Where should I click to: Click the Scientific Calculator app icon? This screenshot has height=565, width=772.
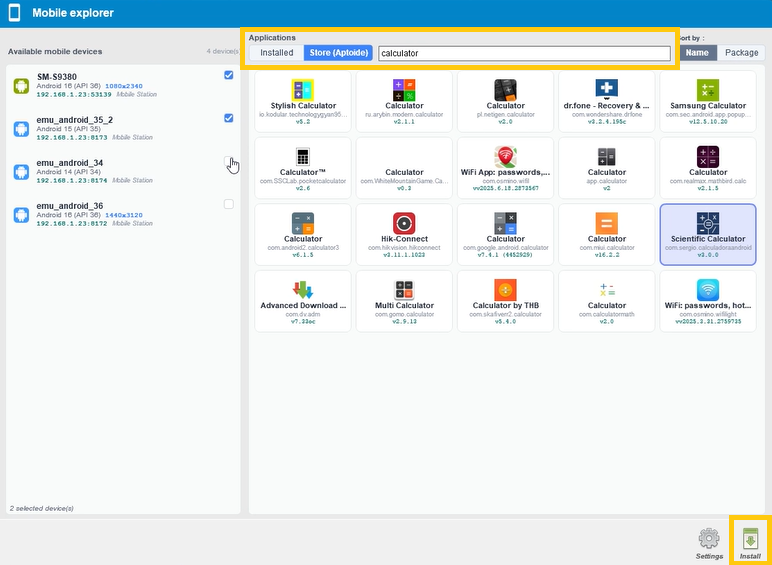[708, 223]
